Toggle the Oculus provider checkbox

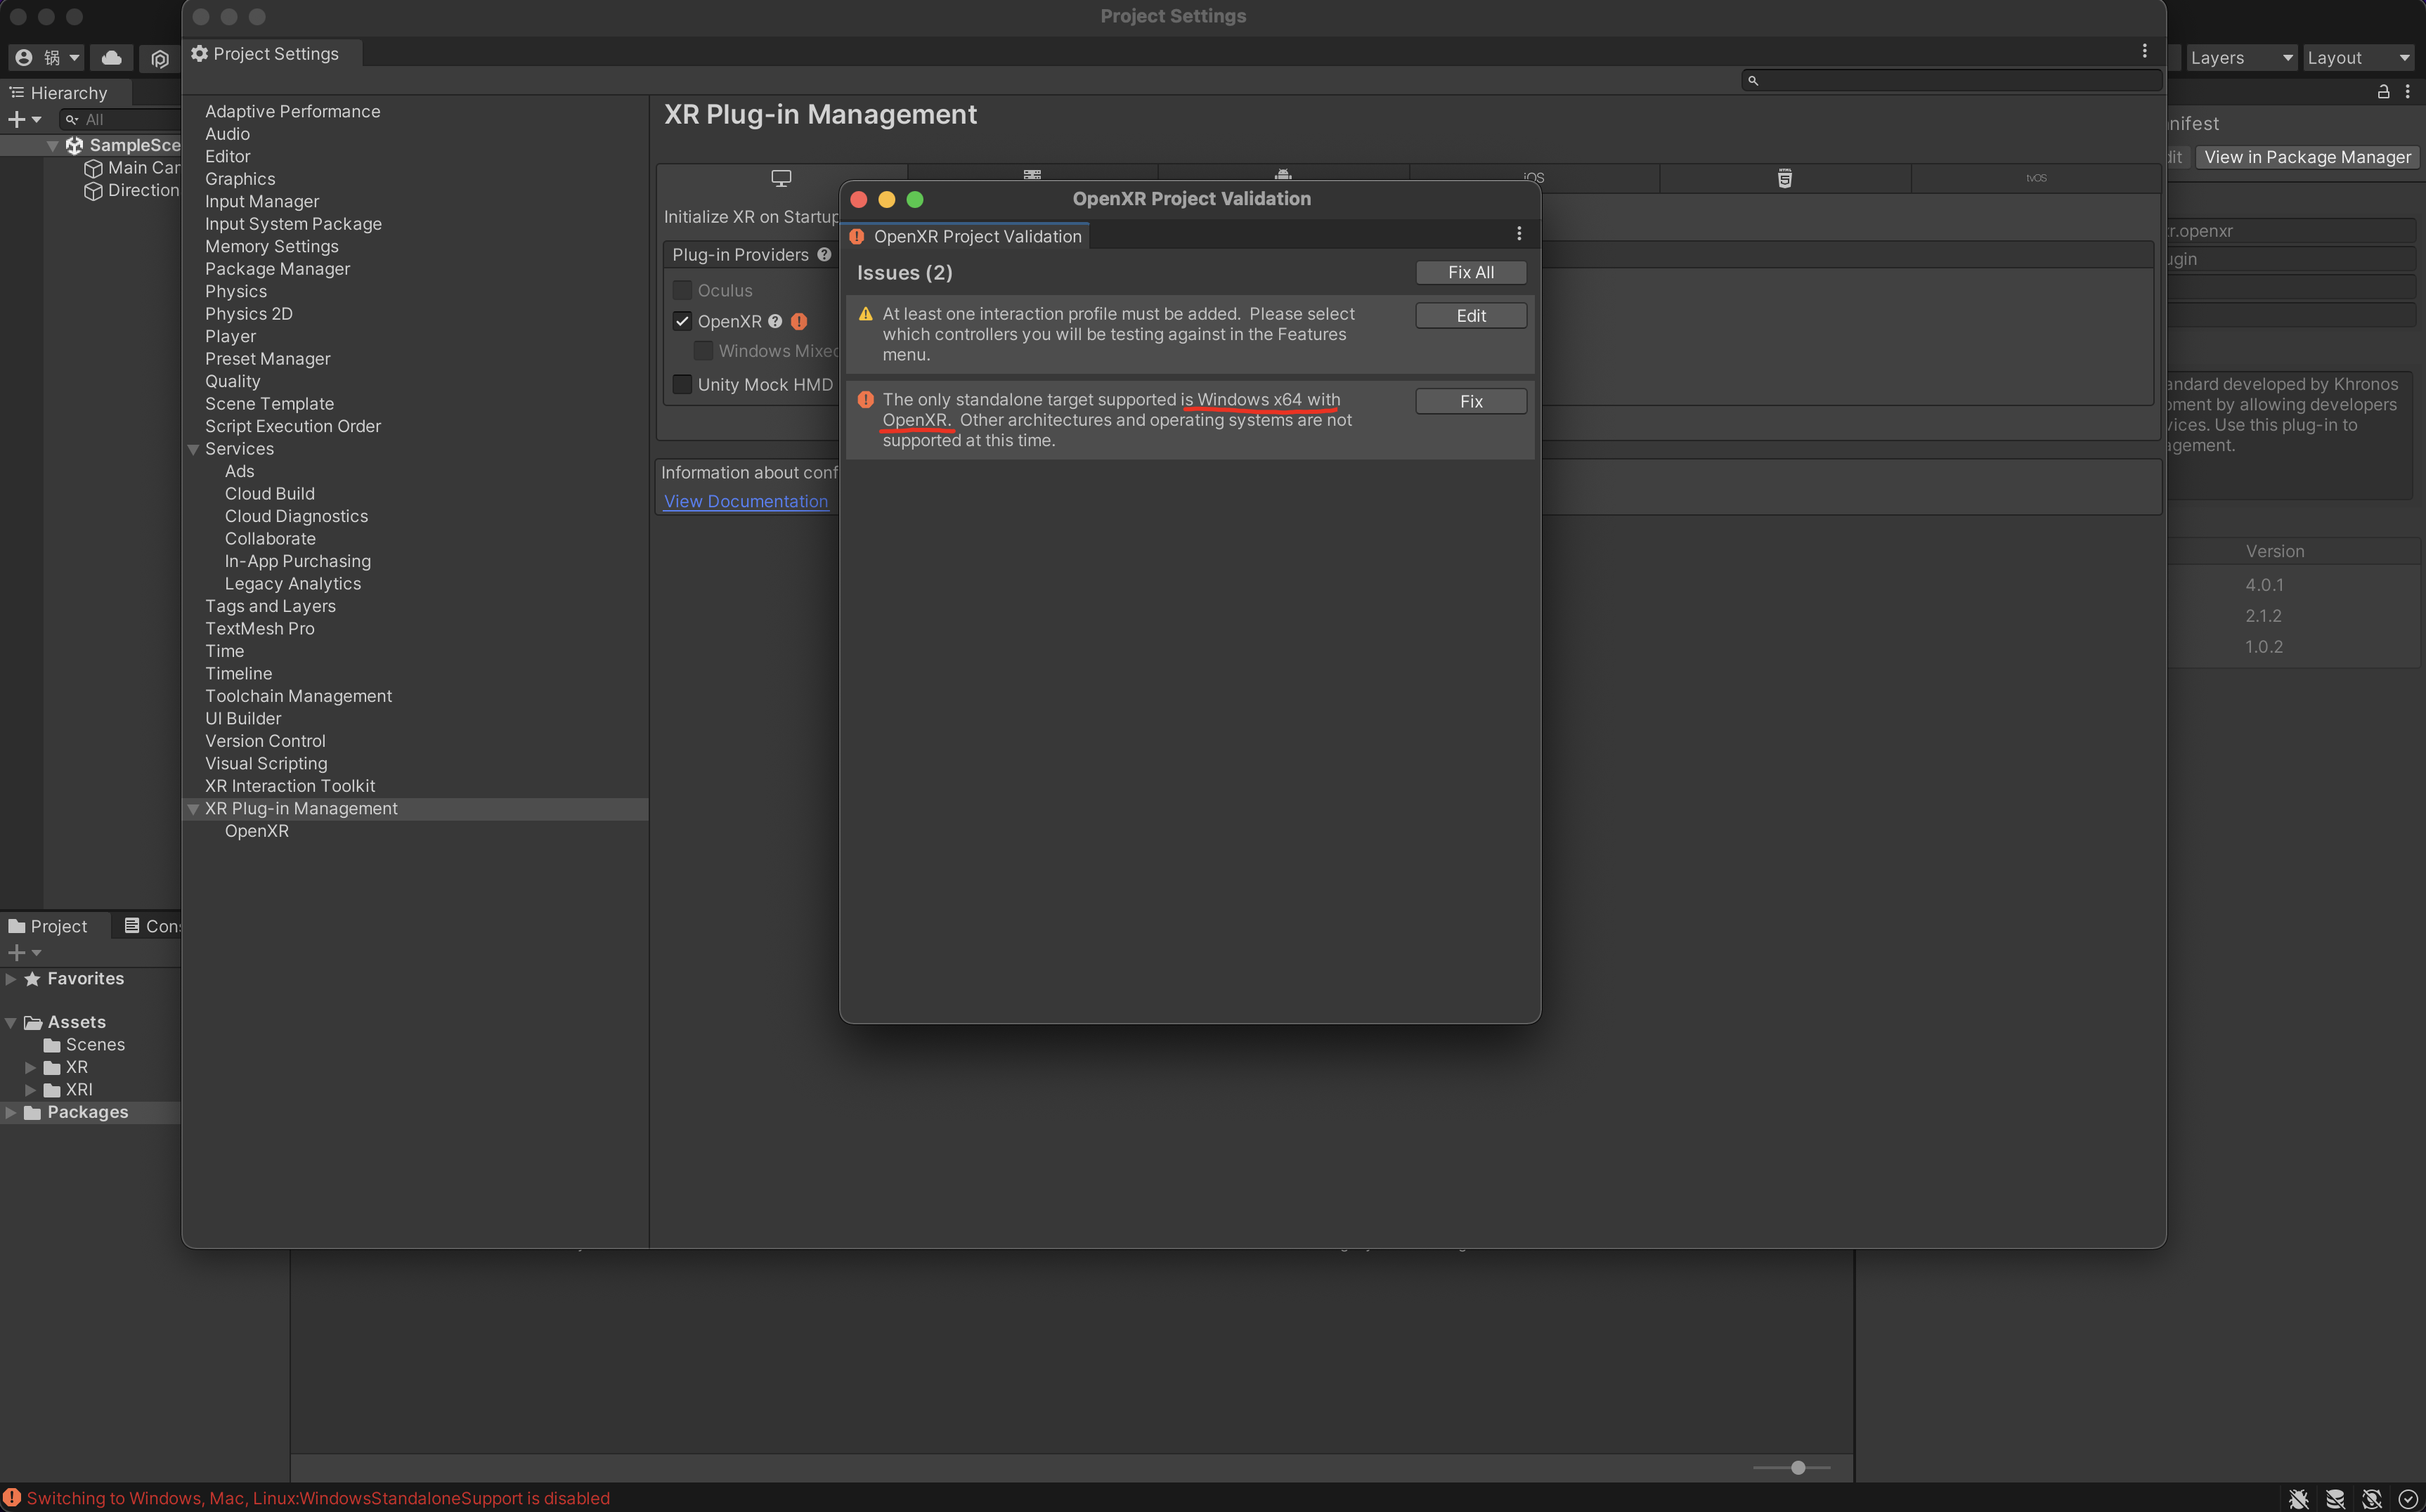[x=682, y=290]
